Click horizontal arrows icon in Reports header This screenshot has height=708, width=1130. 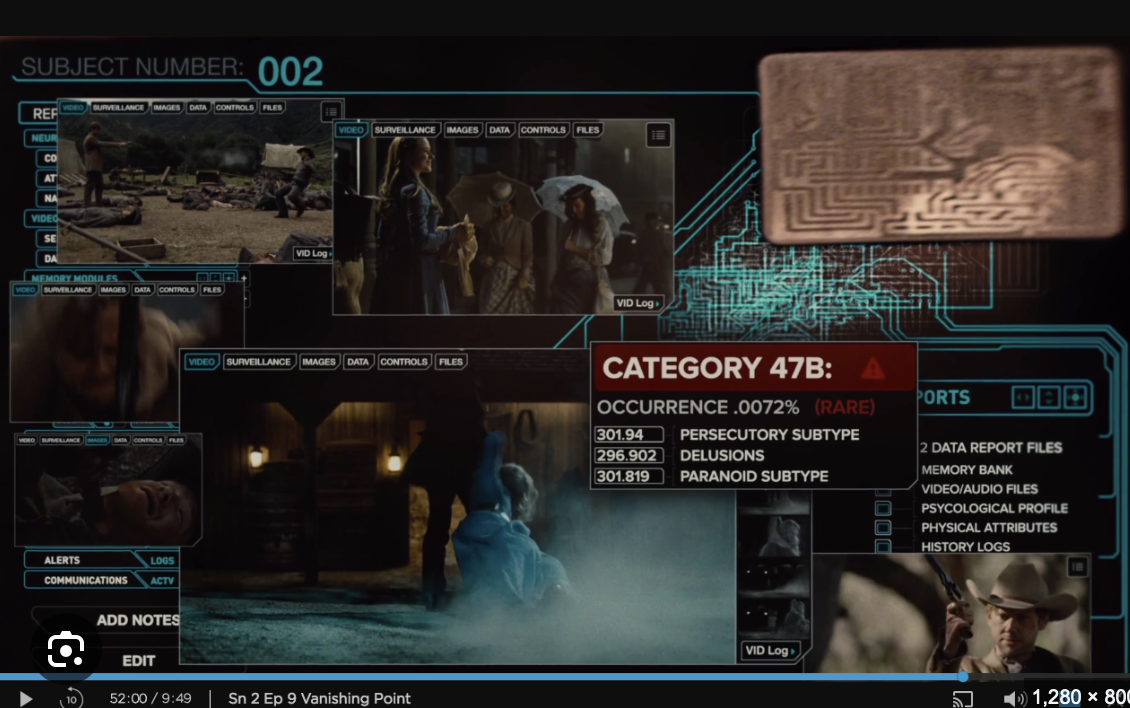1023,397
